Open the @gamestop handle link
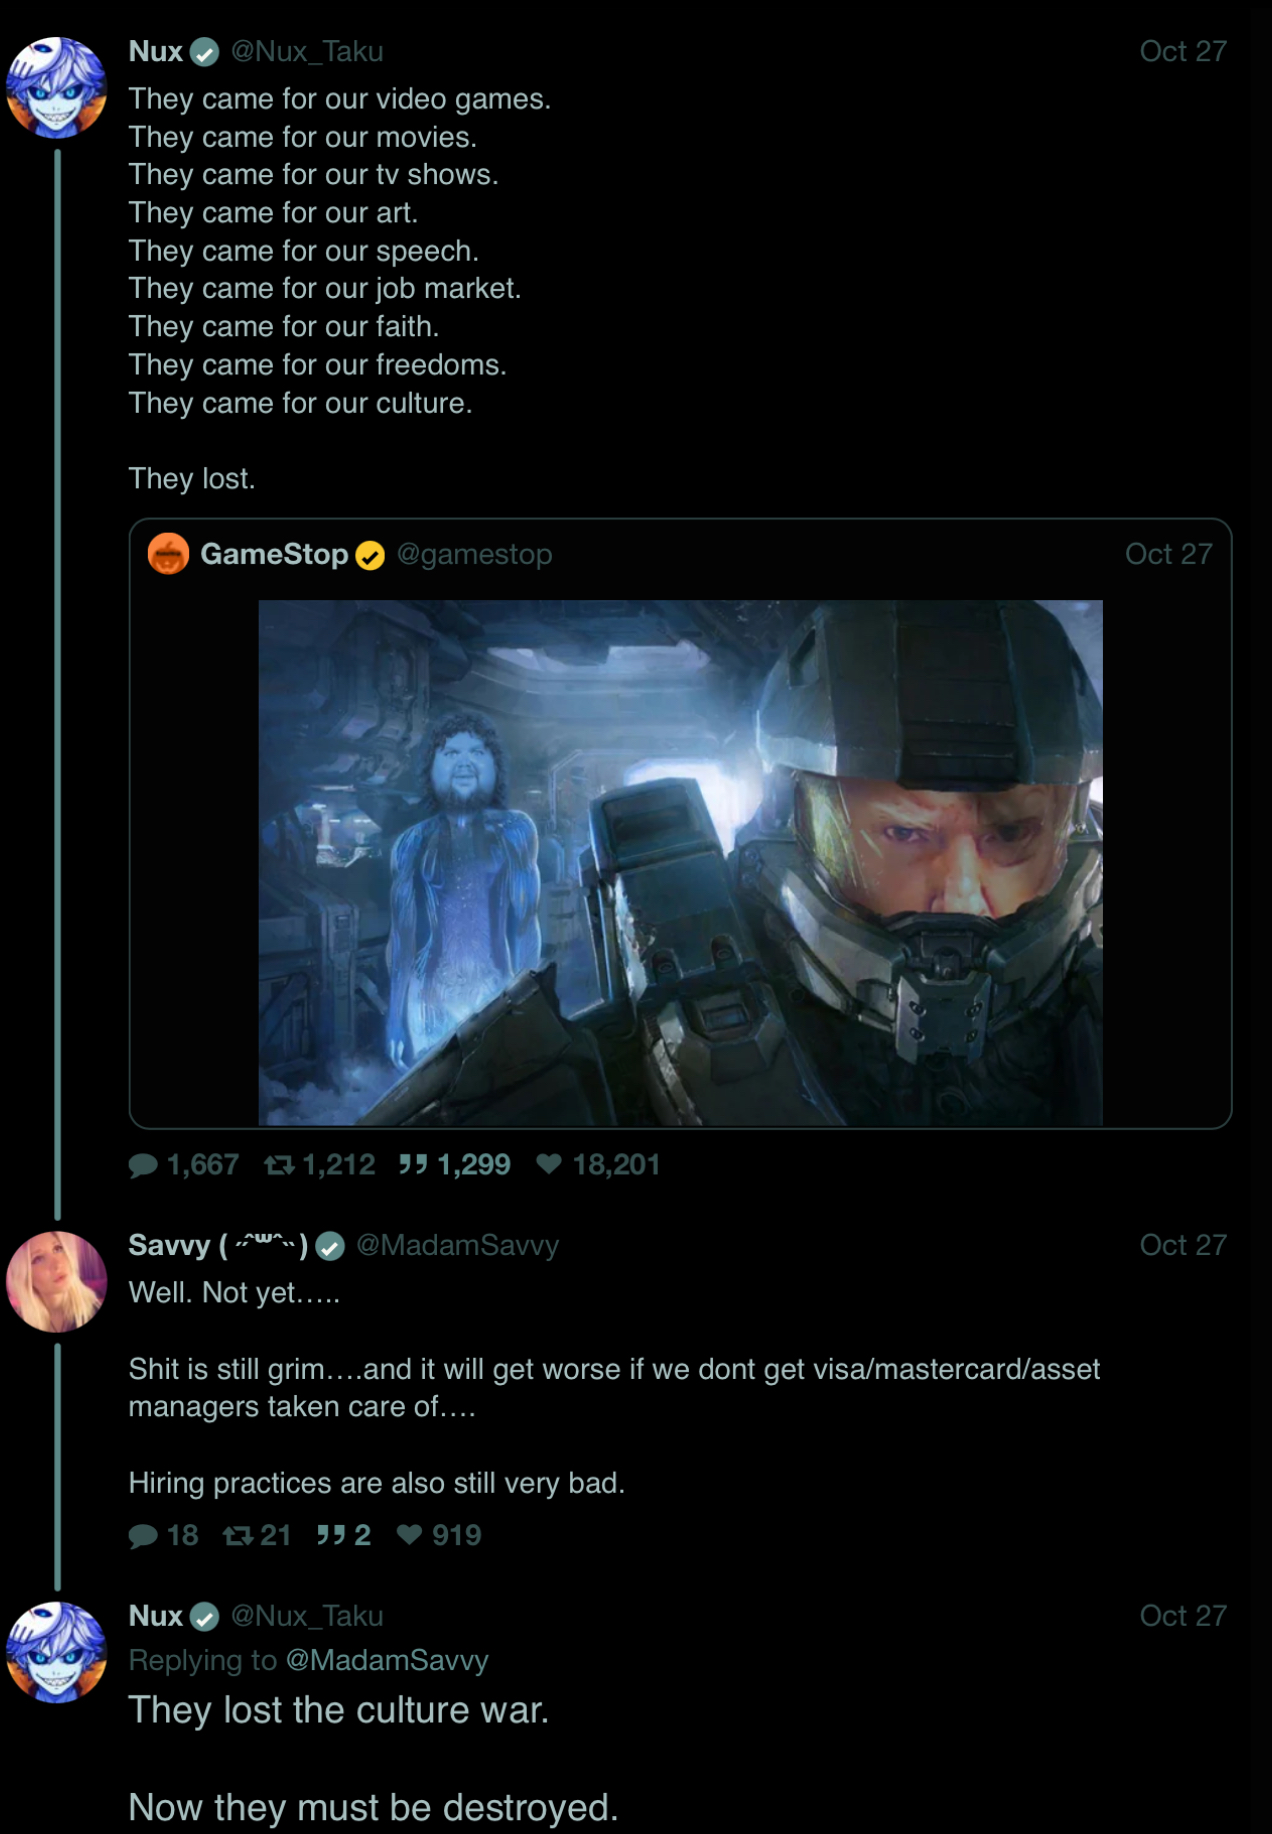The image size is (1272, 1834). click(x=474, y=554)
